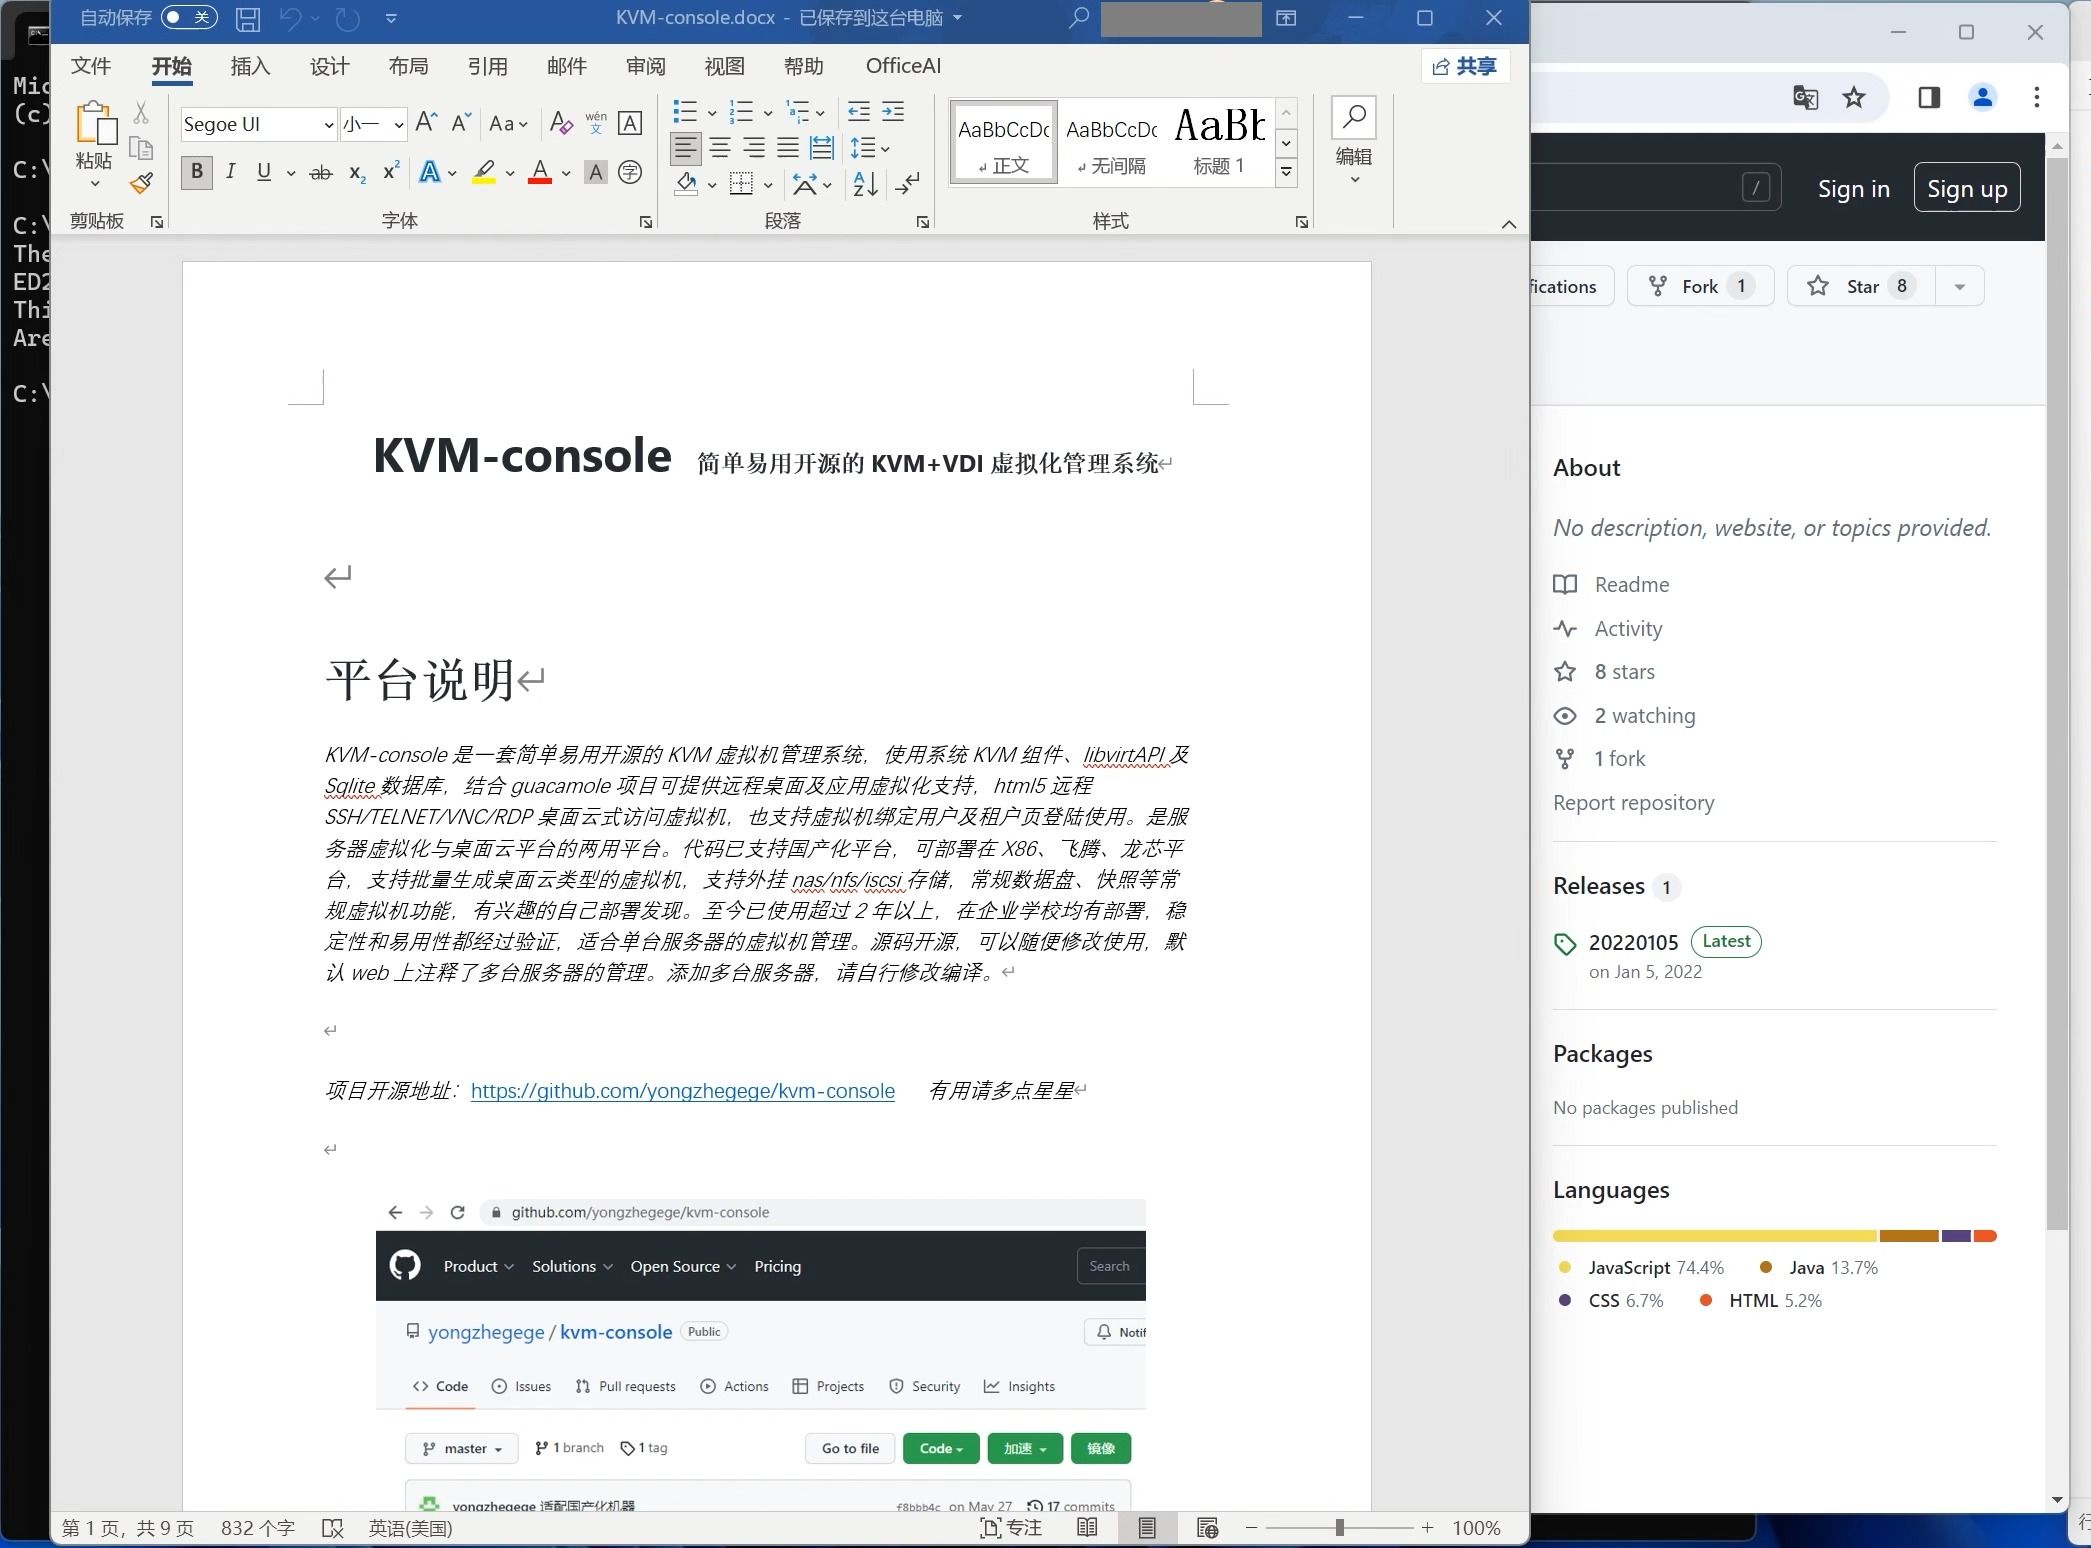Viewport: 2091px width, 1548px height.
Task: Open the OfficeAI ribbon tab
Action: point(903,66)
